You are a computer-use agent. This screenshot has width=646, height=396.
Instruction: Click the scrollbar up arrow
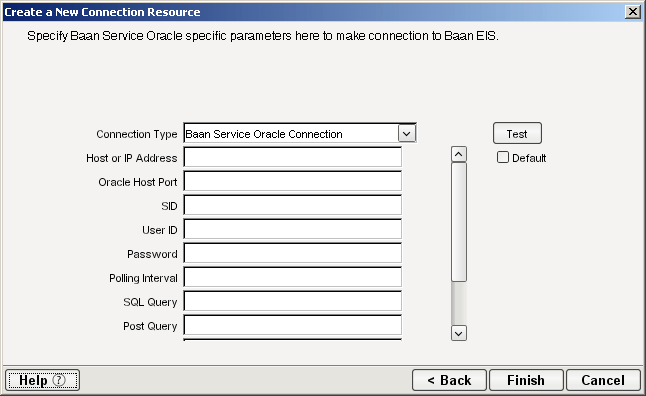(459, 154)
